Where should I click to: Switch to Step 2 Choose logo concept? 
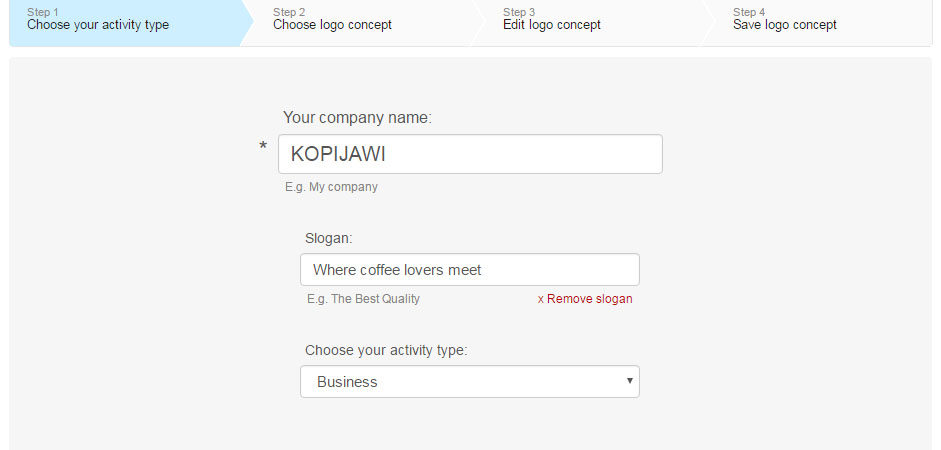360,23
